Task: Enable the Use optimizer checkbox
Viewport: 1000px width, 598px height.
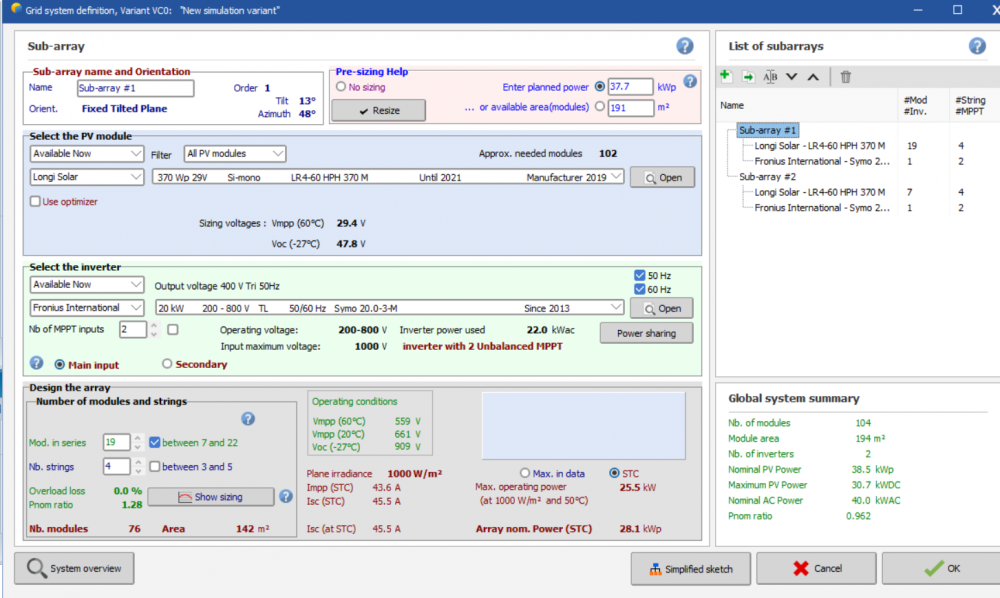Action: (36, 201)
